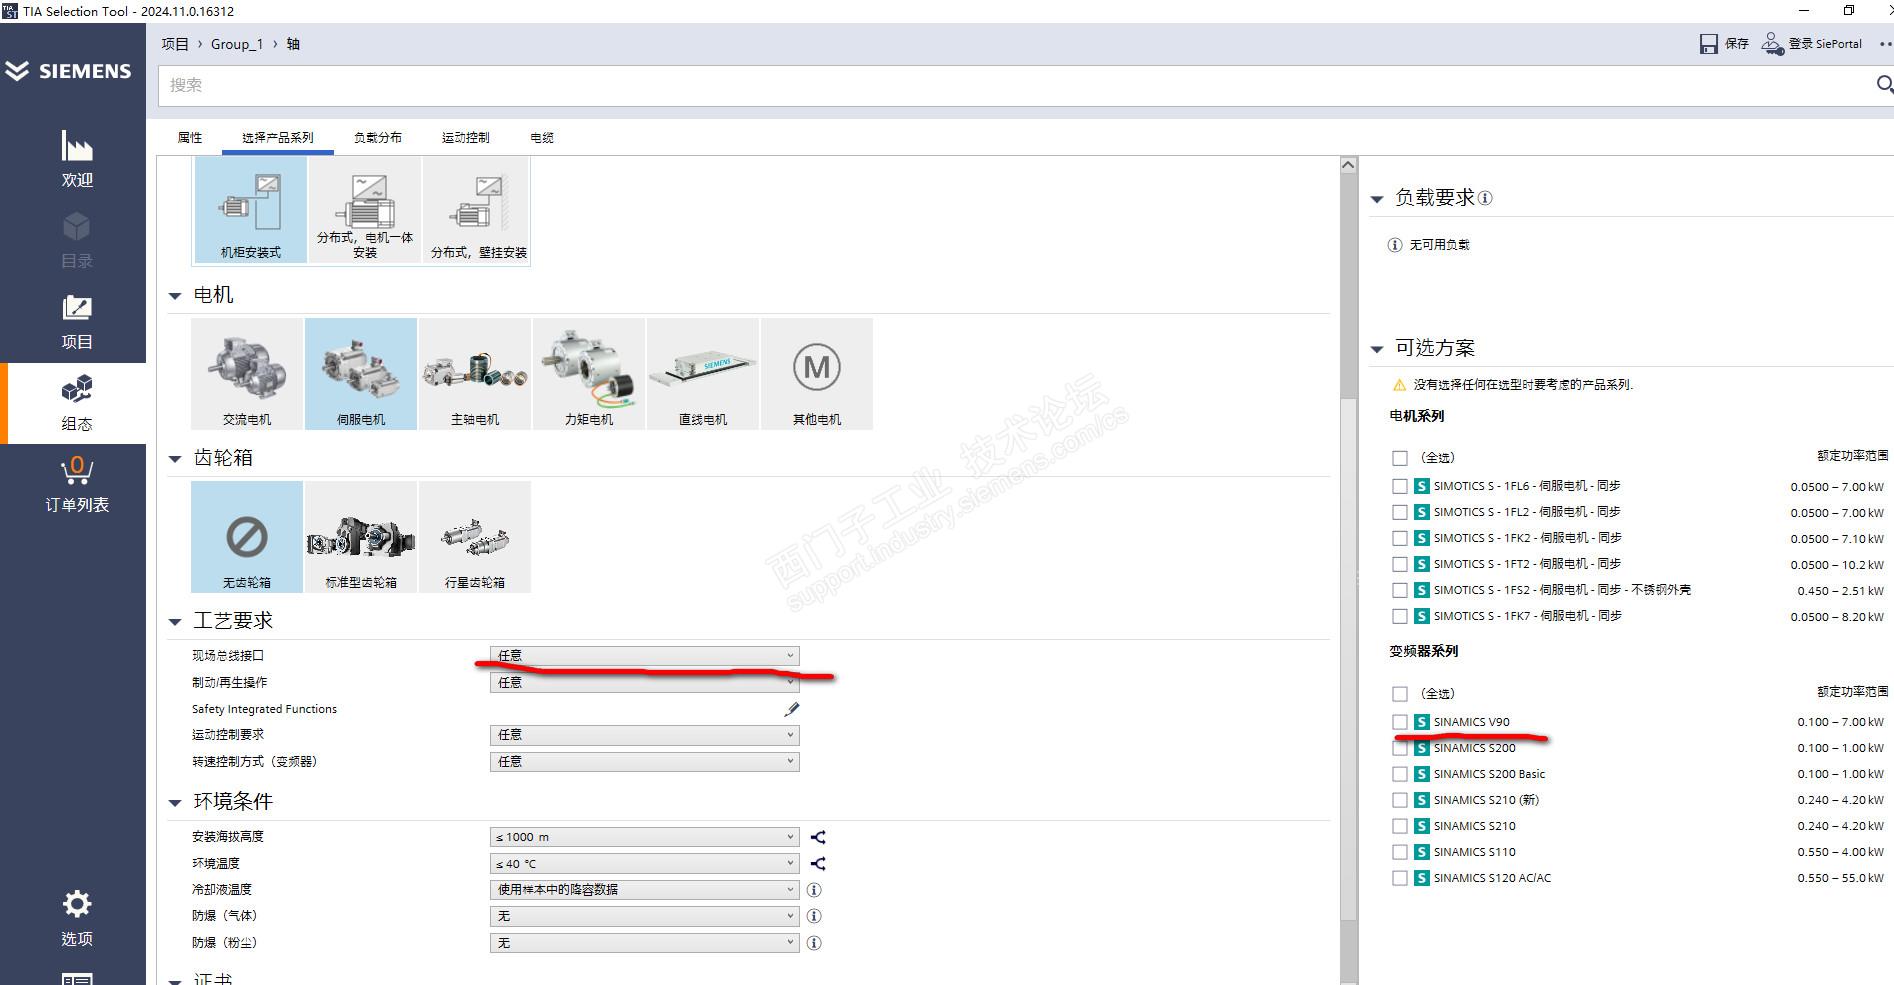Check SIMOTICS S - 1FT2 motor series
This screenshot has width=1894, height=985.
click(x=1400, y=564)
